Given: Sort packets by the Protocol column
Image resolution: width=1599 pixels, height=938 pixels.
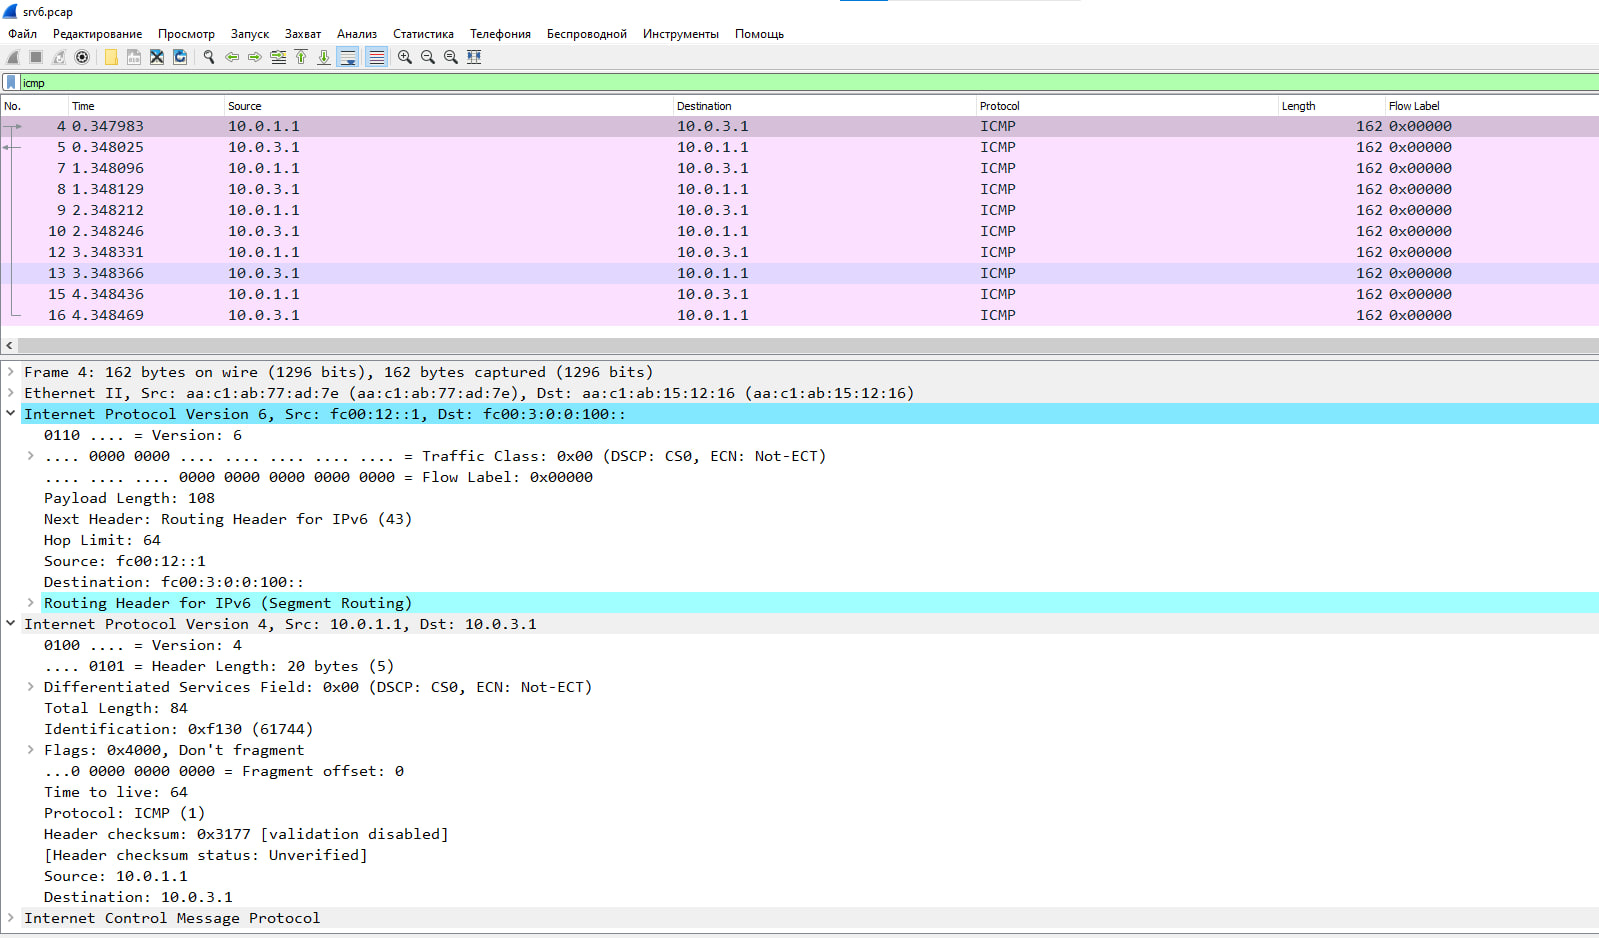Looking at the screenshot, I should point(1127,106).
